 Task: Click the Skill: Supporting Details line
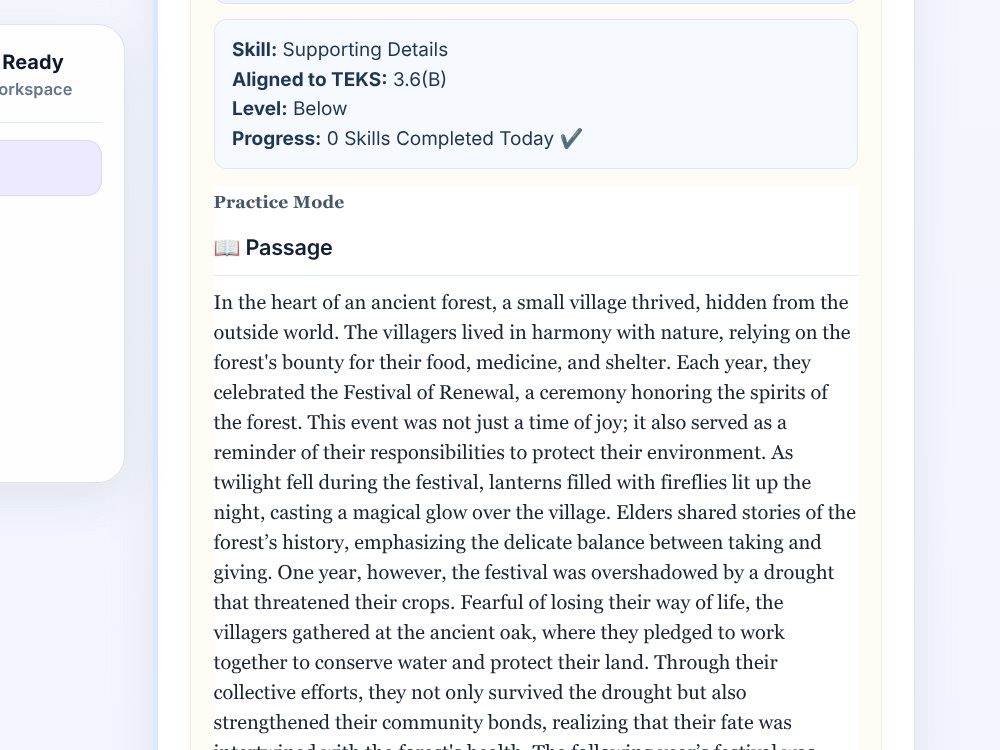pos(340,50)
